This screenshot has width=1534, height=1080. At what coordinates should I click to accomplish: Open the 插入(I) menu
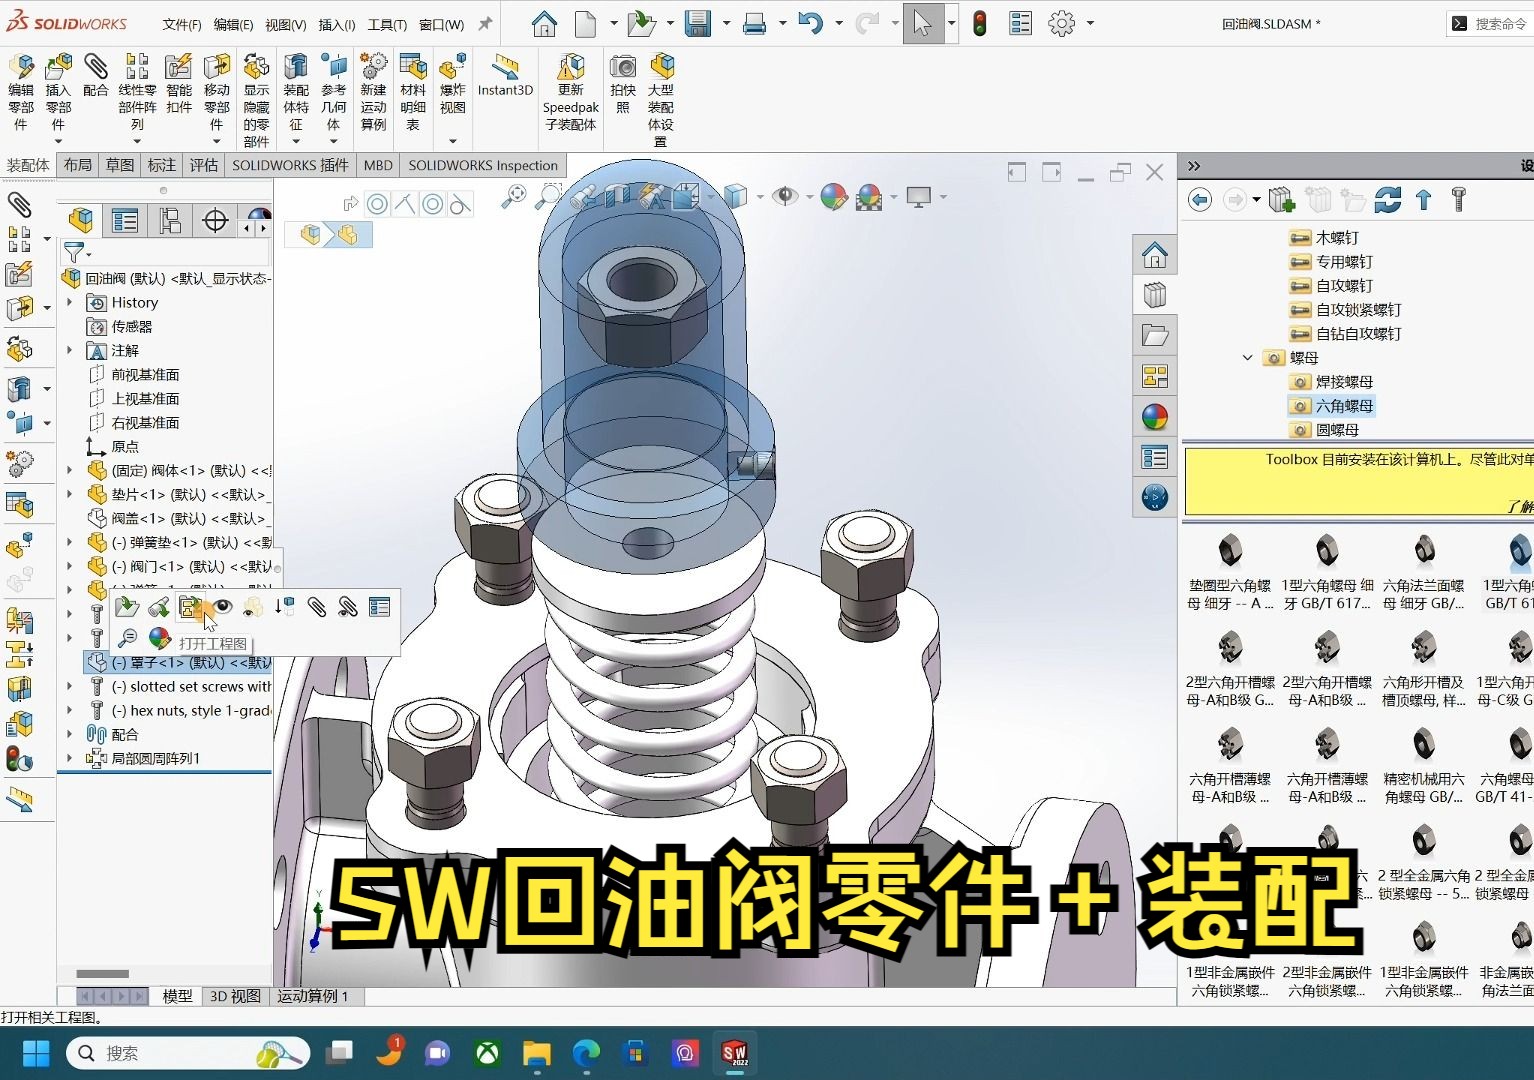(x=336, y=24)
